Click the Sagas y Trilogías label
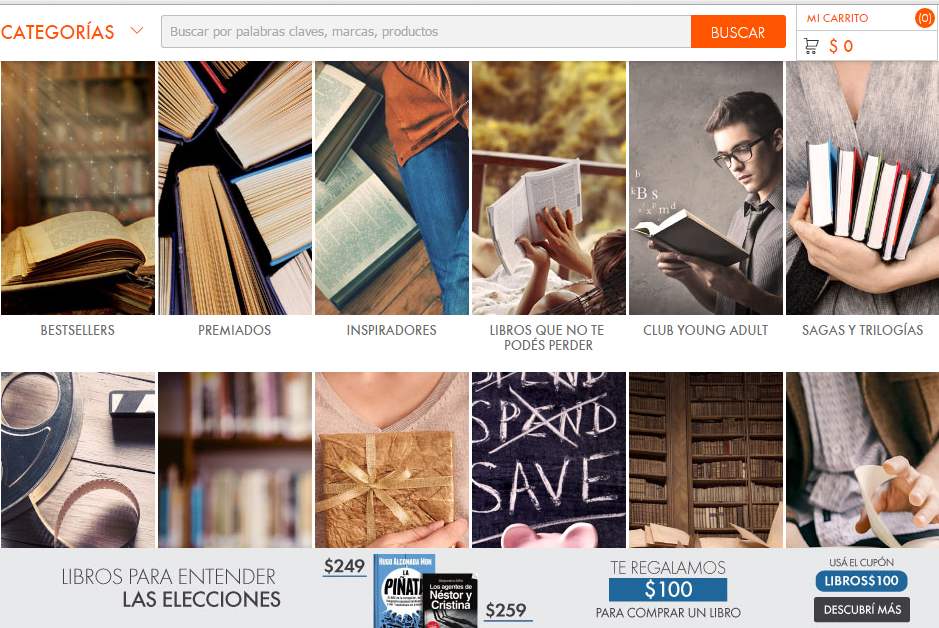 (862, 330)
